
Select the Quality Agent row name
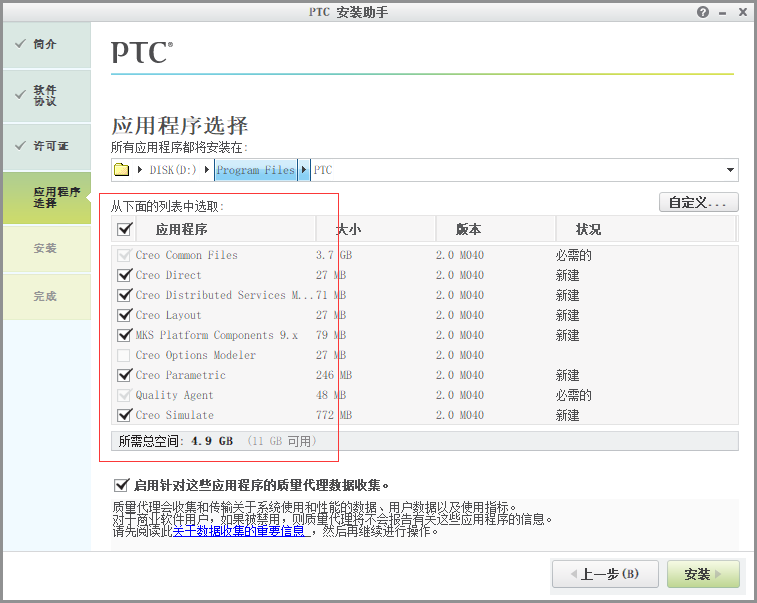click(x=174, y=395)
